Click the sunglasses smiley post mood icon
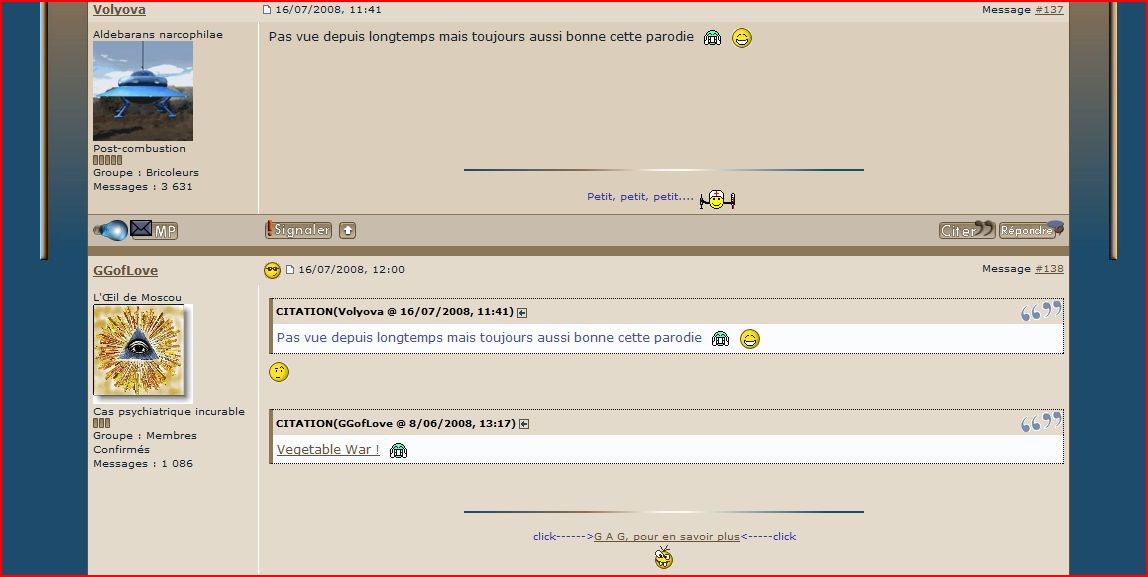Image resolution: width=1148 pixels, height=577 pixels. [x=272, y=270]
